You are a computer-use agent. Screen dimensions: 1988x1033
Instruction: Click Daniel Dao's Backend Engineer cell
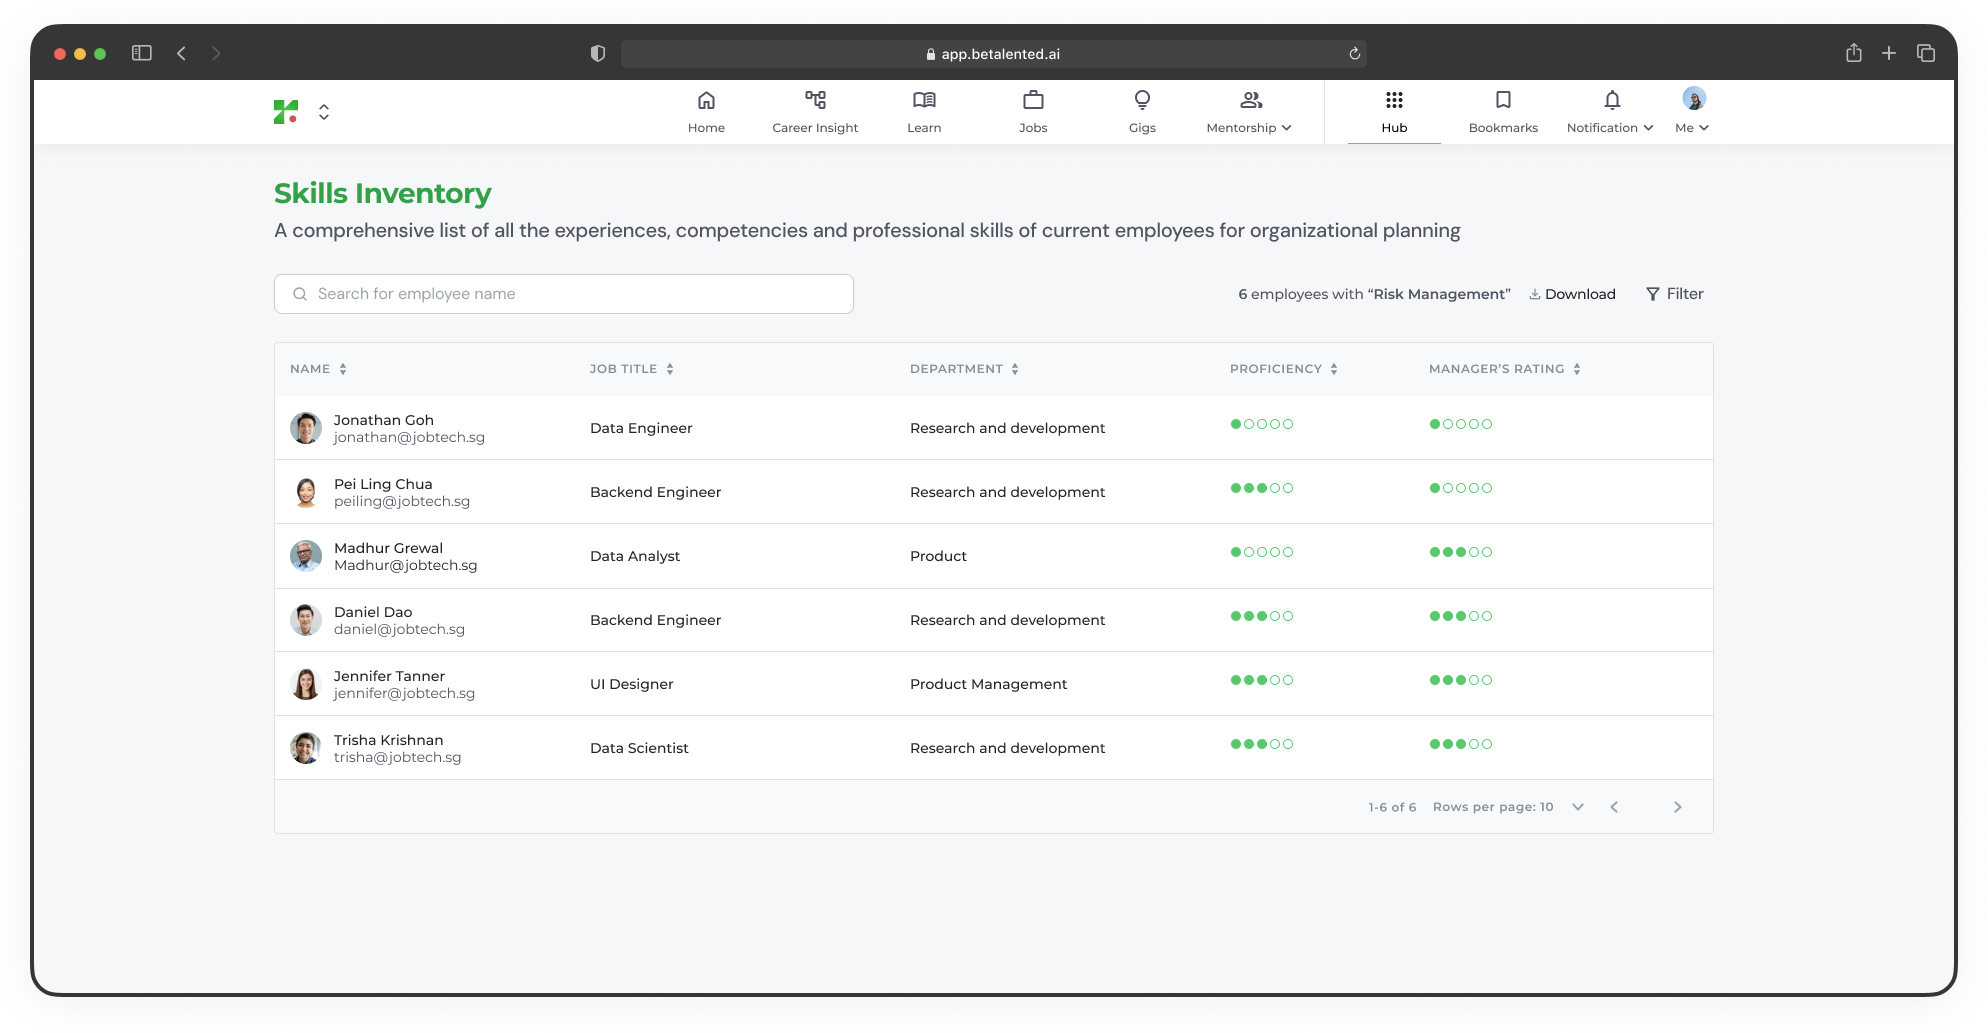tap(655, 620)
